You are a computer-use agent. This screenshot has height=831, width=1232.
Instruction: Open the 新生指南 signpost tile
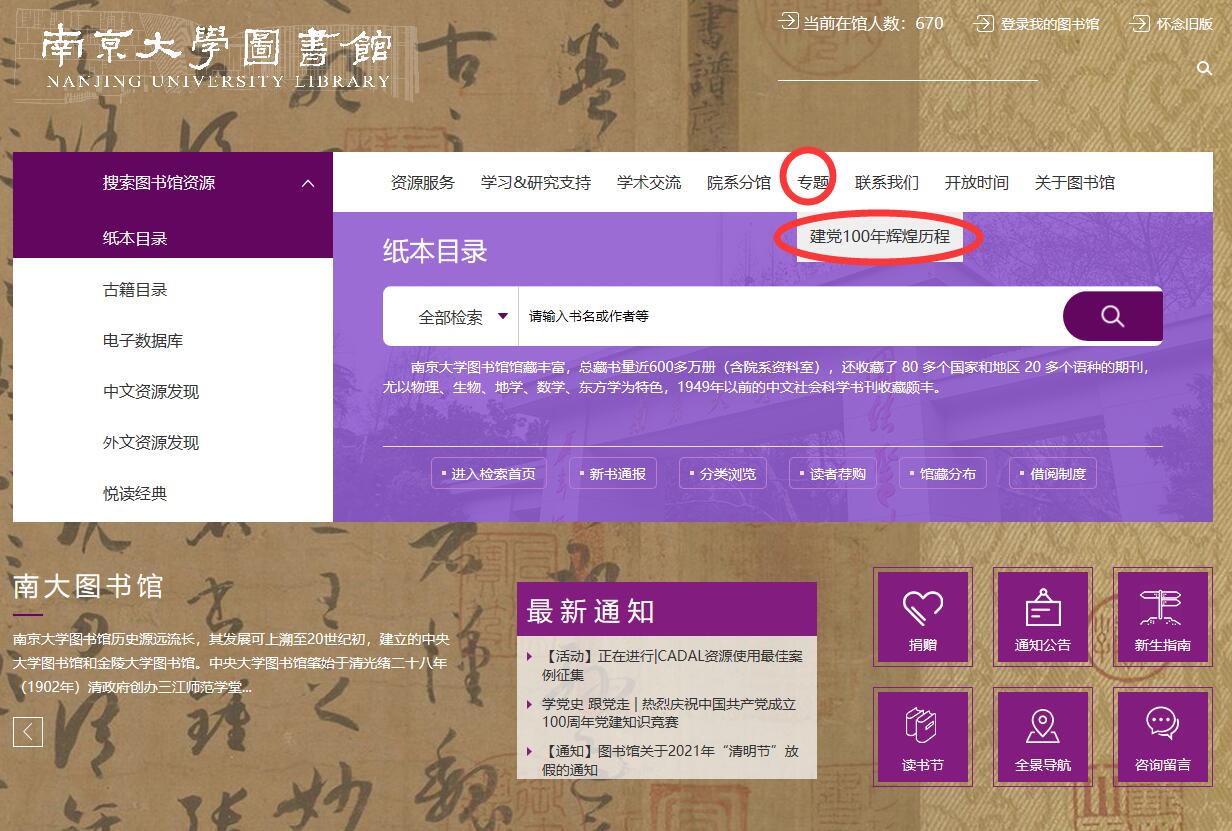(x=1163, y=617)
